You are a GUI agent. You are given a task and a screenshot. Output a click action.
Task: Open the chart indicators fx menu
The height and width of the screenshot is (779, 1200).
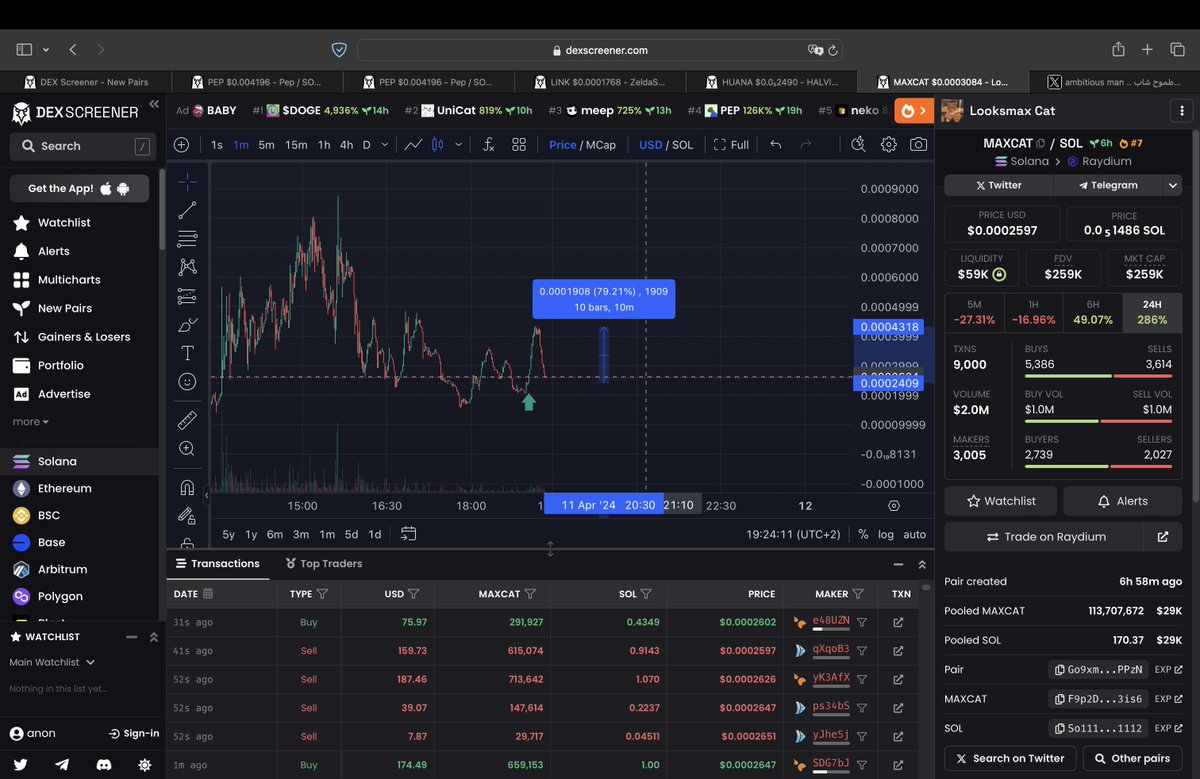488,145
